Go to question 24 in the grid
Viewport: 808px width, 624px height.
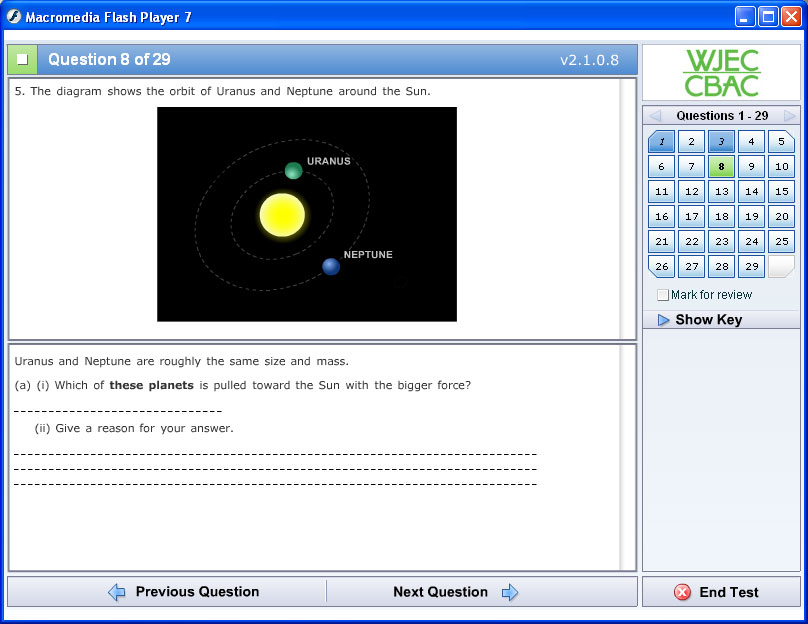click(x=751, y=241)
